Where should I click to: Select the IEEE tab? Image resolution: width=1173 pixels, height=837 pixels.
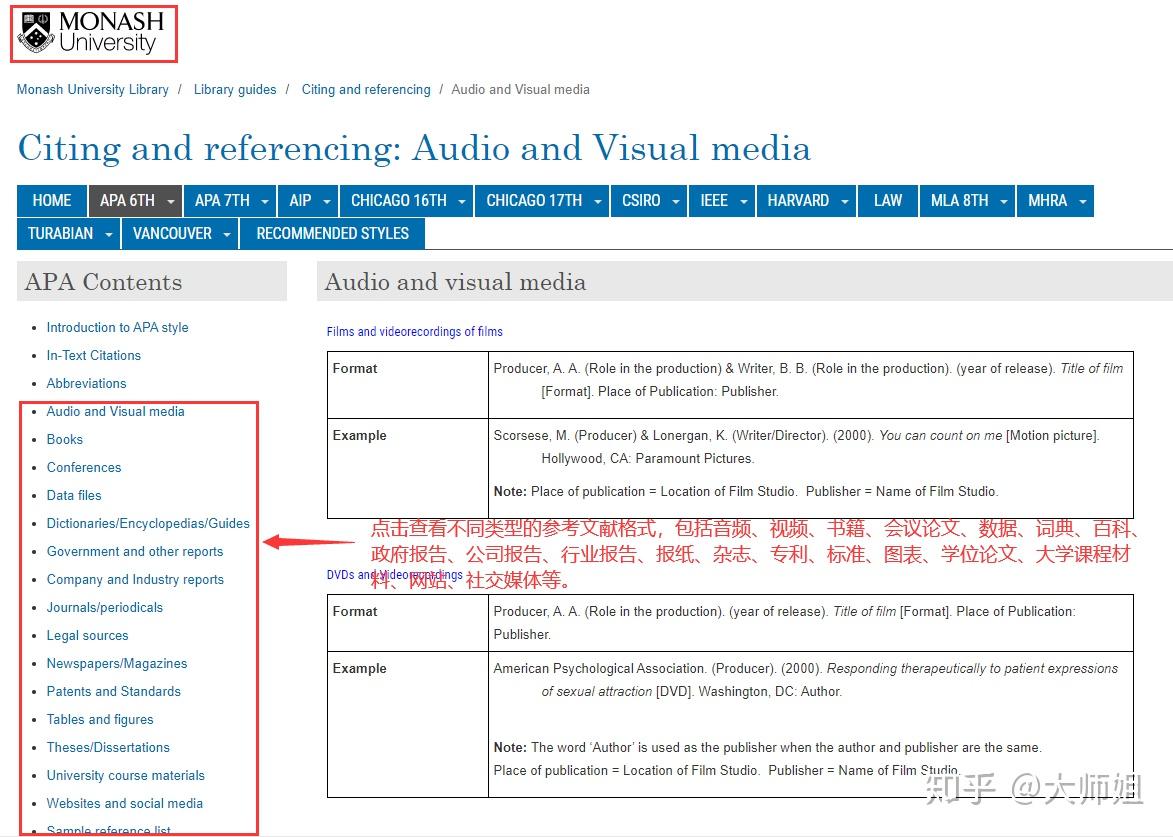(x=714, y=200)
